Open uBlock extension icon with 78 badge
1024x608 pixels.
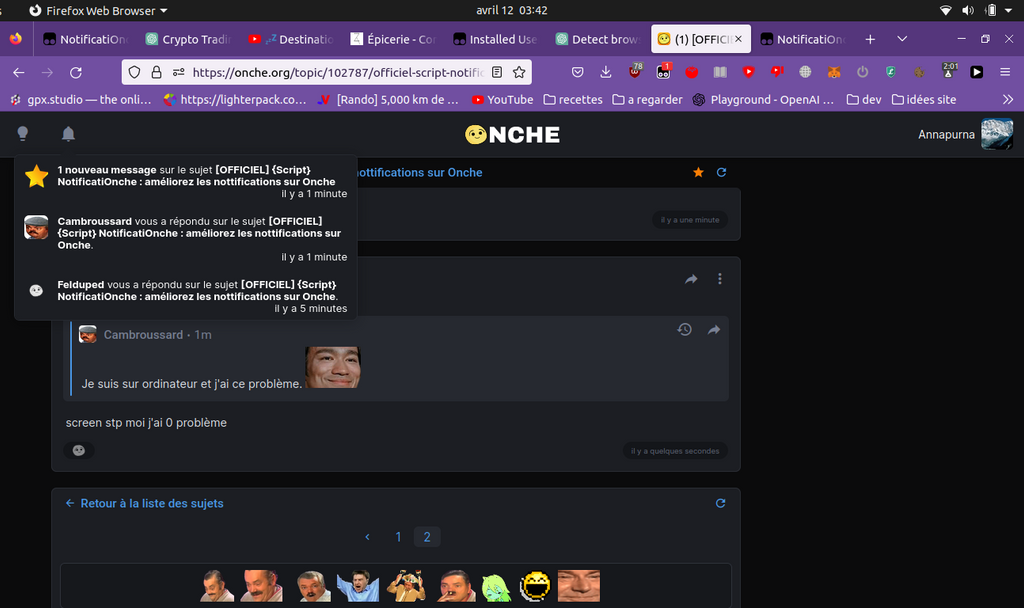[635, 71]
